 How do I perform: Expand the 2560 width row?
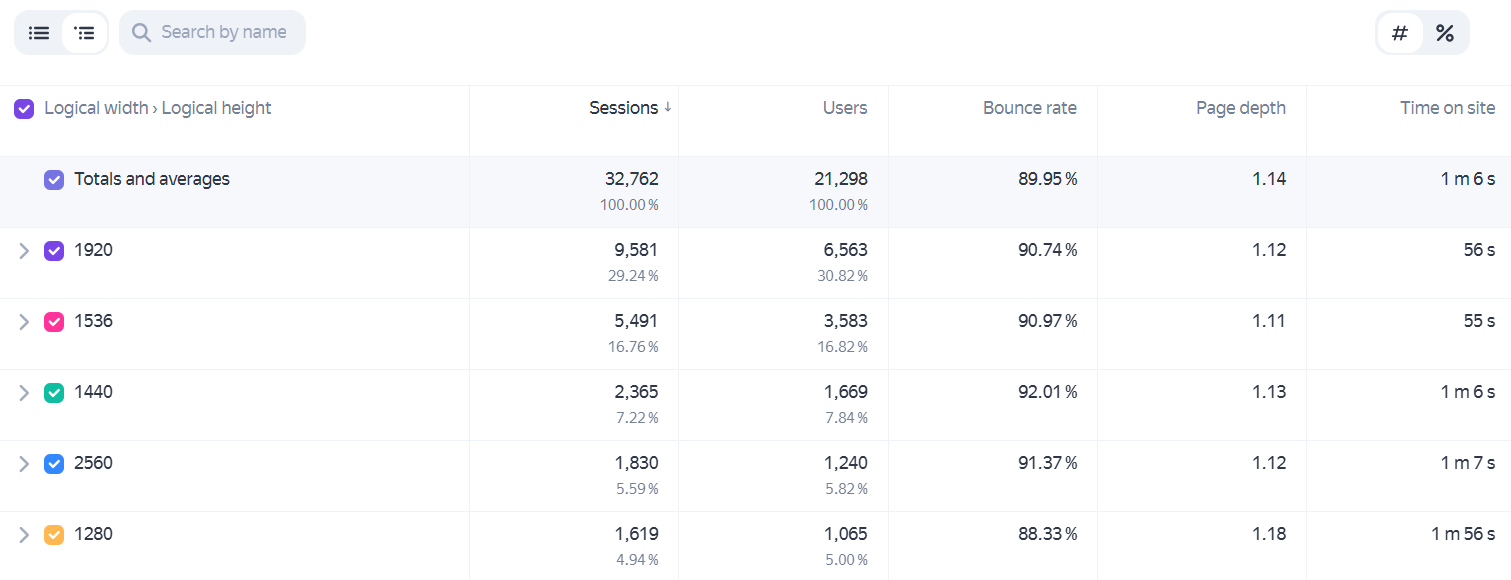(24, 464)
